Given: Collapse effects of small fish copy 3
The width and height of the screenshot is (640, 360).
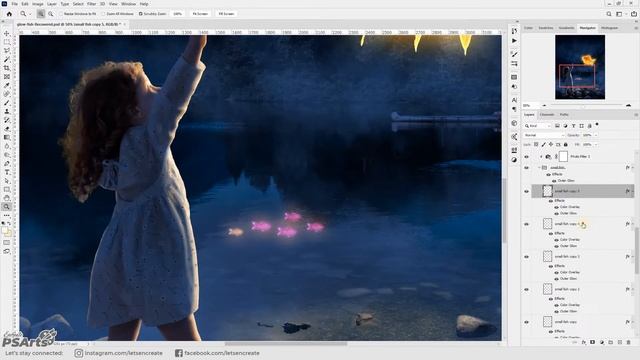Looking at the screenshot, I should [x=632, y=257].
